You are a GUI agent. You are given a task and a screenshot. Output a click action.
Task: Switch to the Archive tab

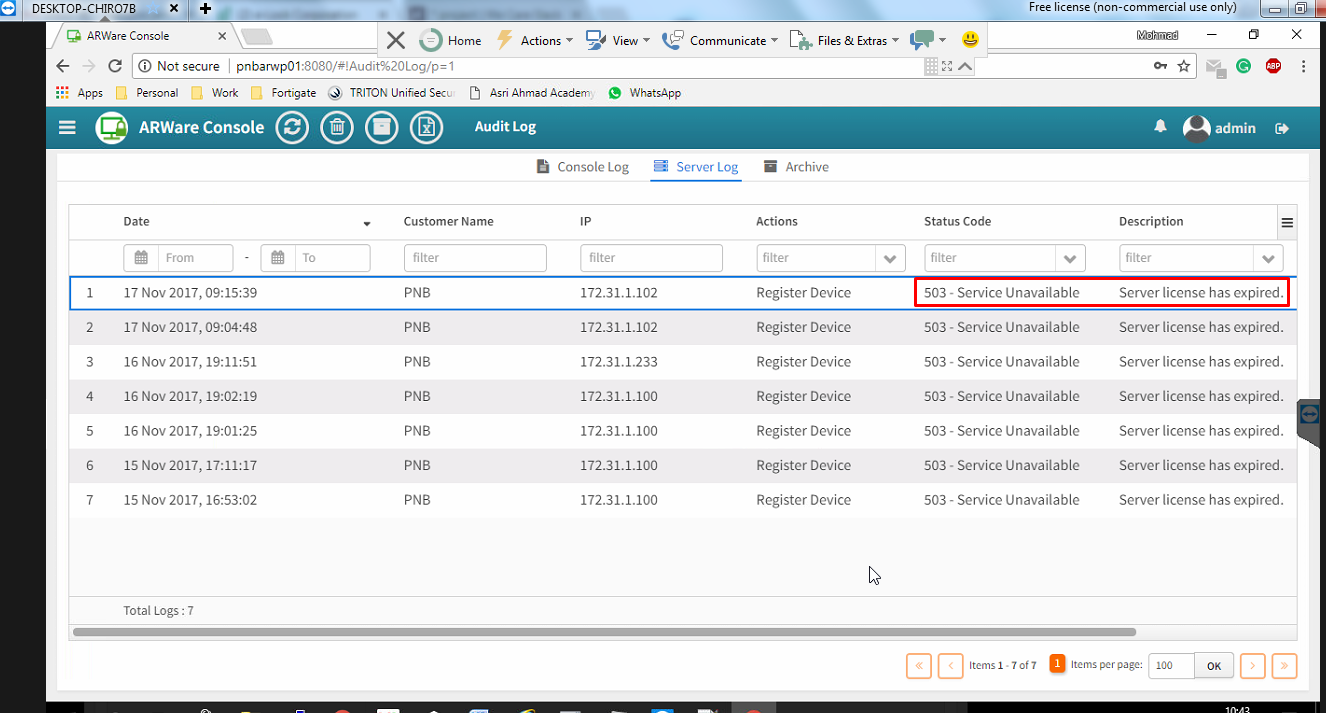[796, 167]
